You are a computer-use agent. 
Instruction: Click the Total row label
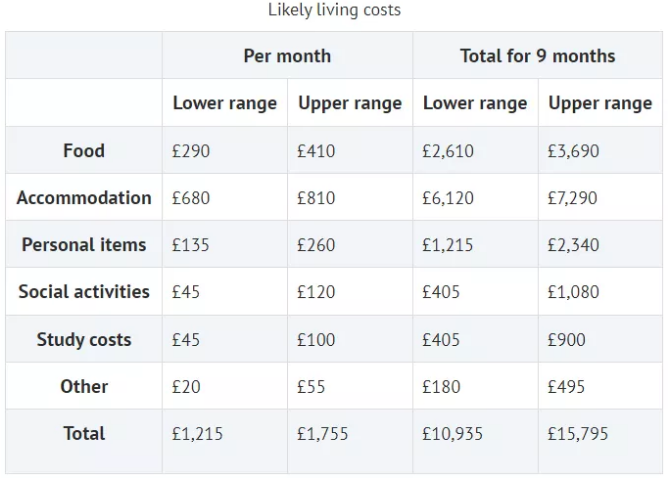coord(84,433)
